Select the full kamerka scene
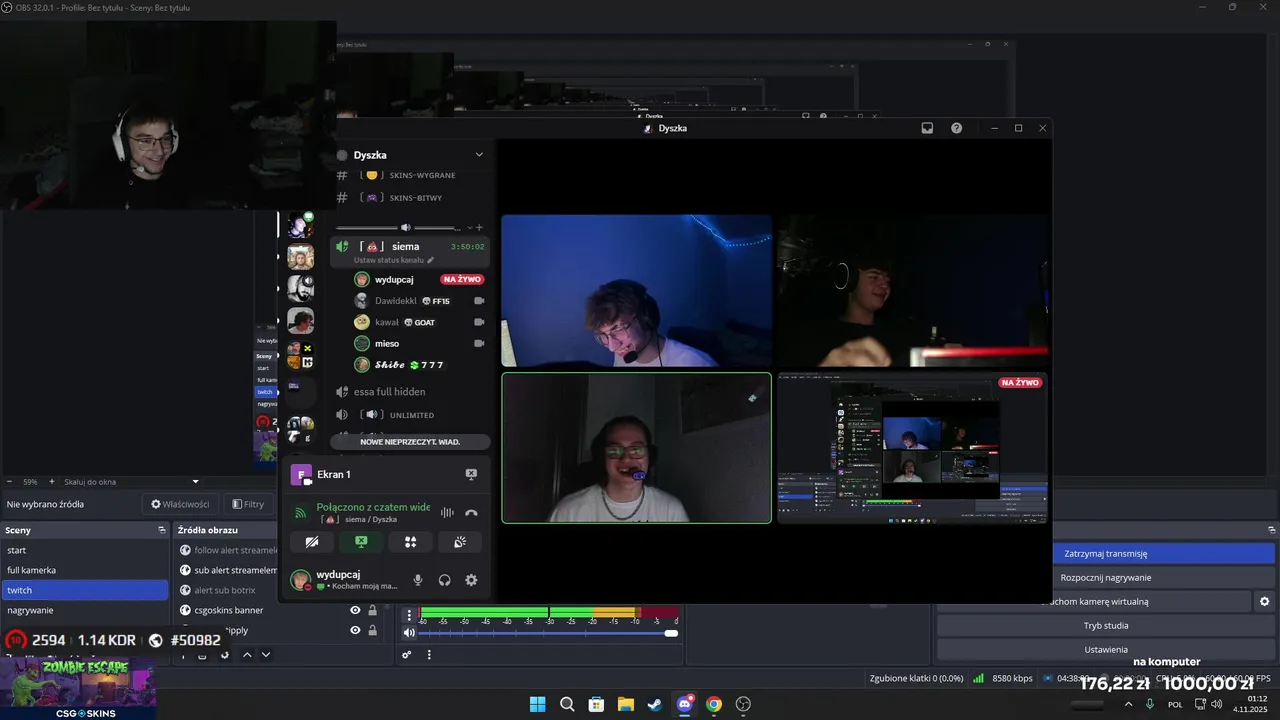The width and height of the screenshot is (1280, 720). pos(85,570)
